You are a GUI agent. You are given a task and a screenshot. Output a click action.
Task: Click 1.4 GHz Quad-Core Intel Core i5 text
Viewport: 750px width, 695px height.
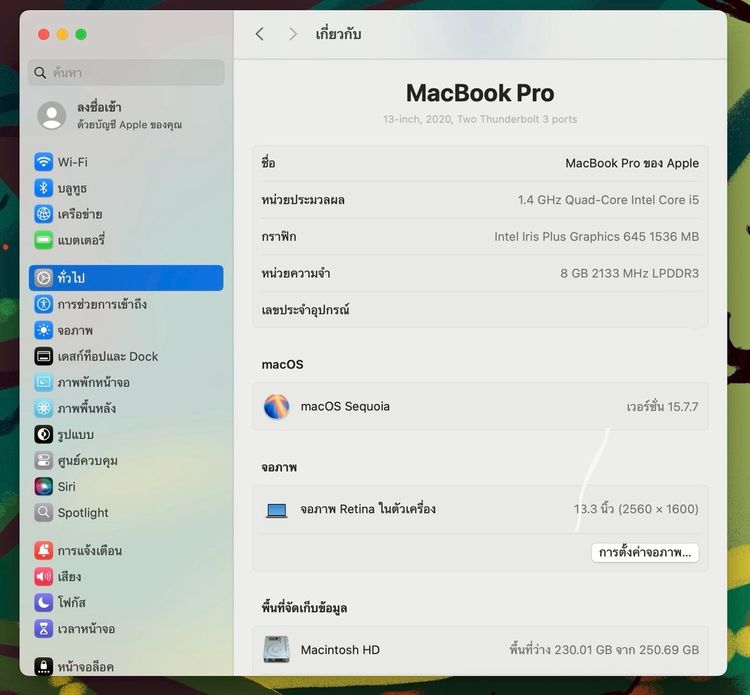pos(608,200)
